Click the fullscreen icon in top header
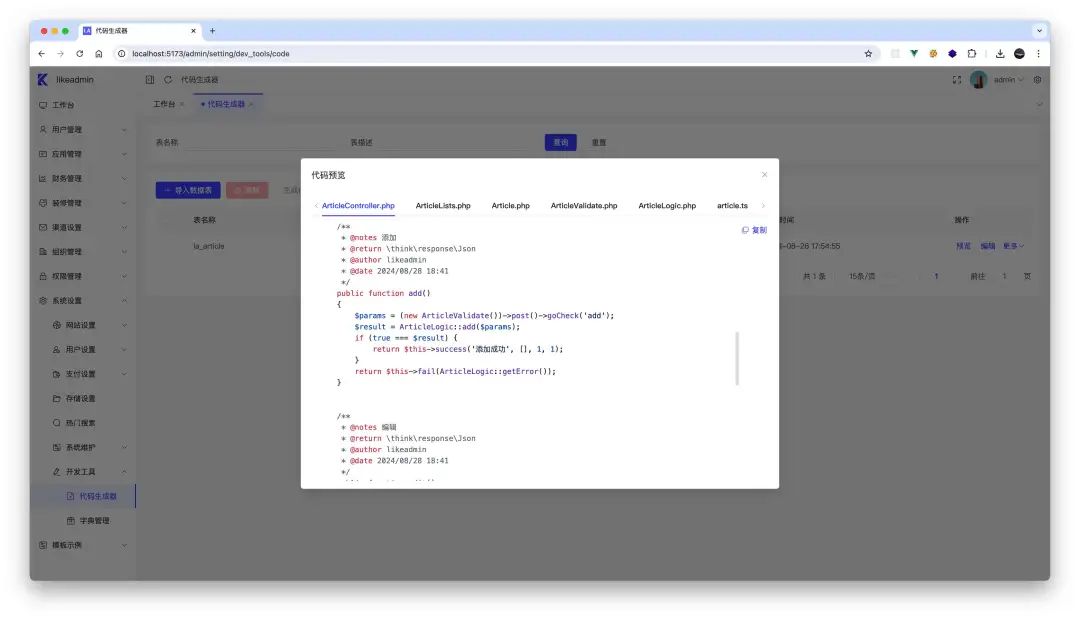 pos(957,80)
